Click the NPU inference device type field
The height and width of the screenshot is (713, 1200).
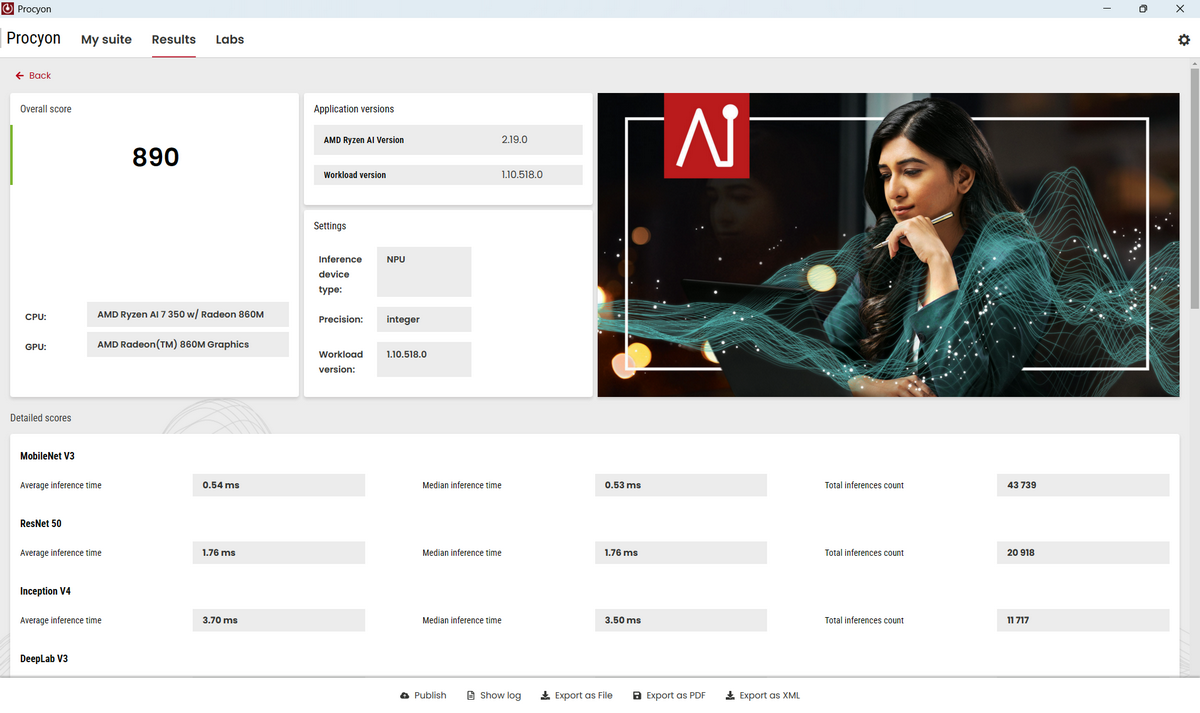coord(424,272)
